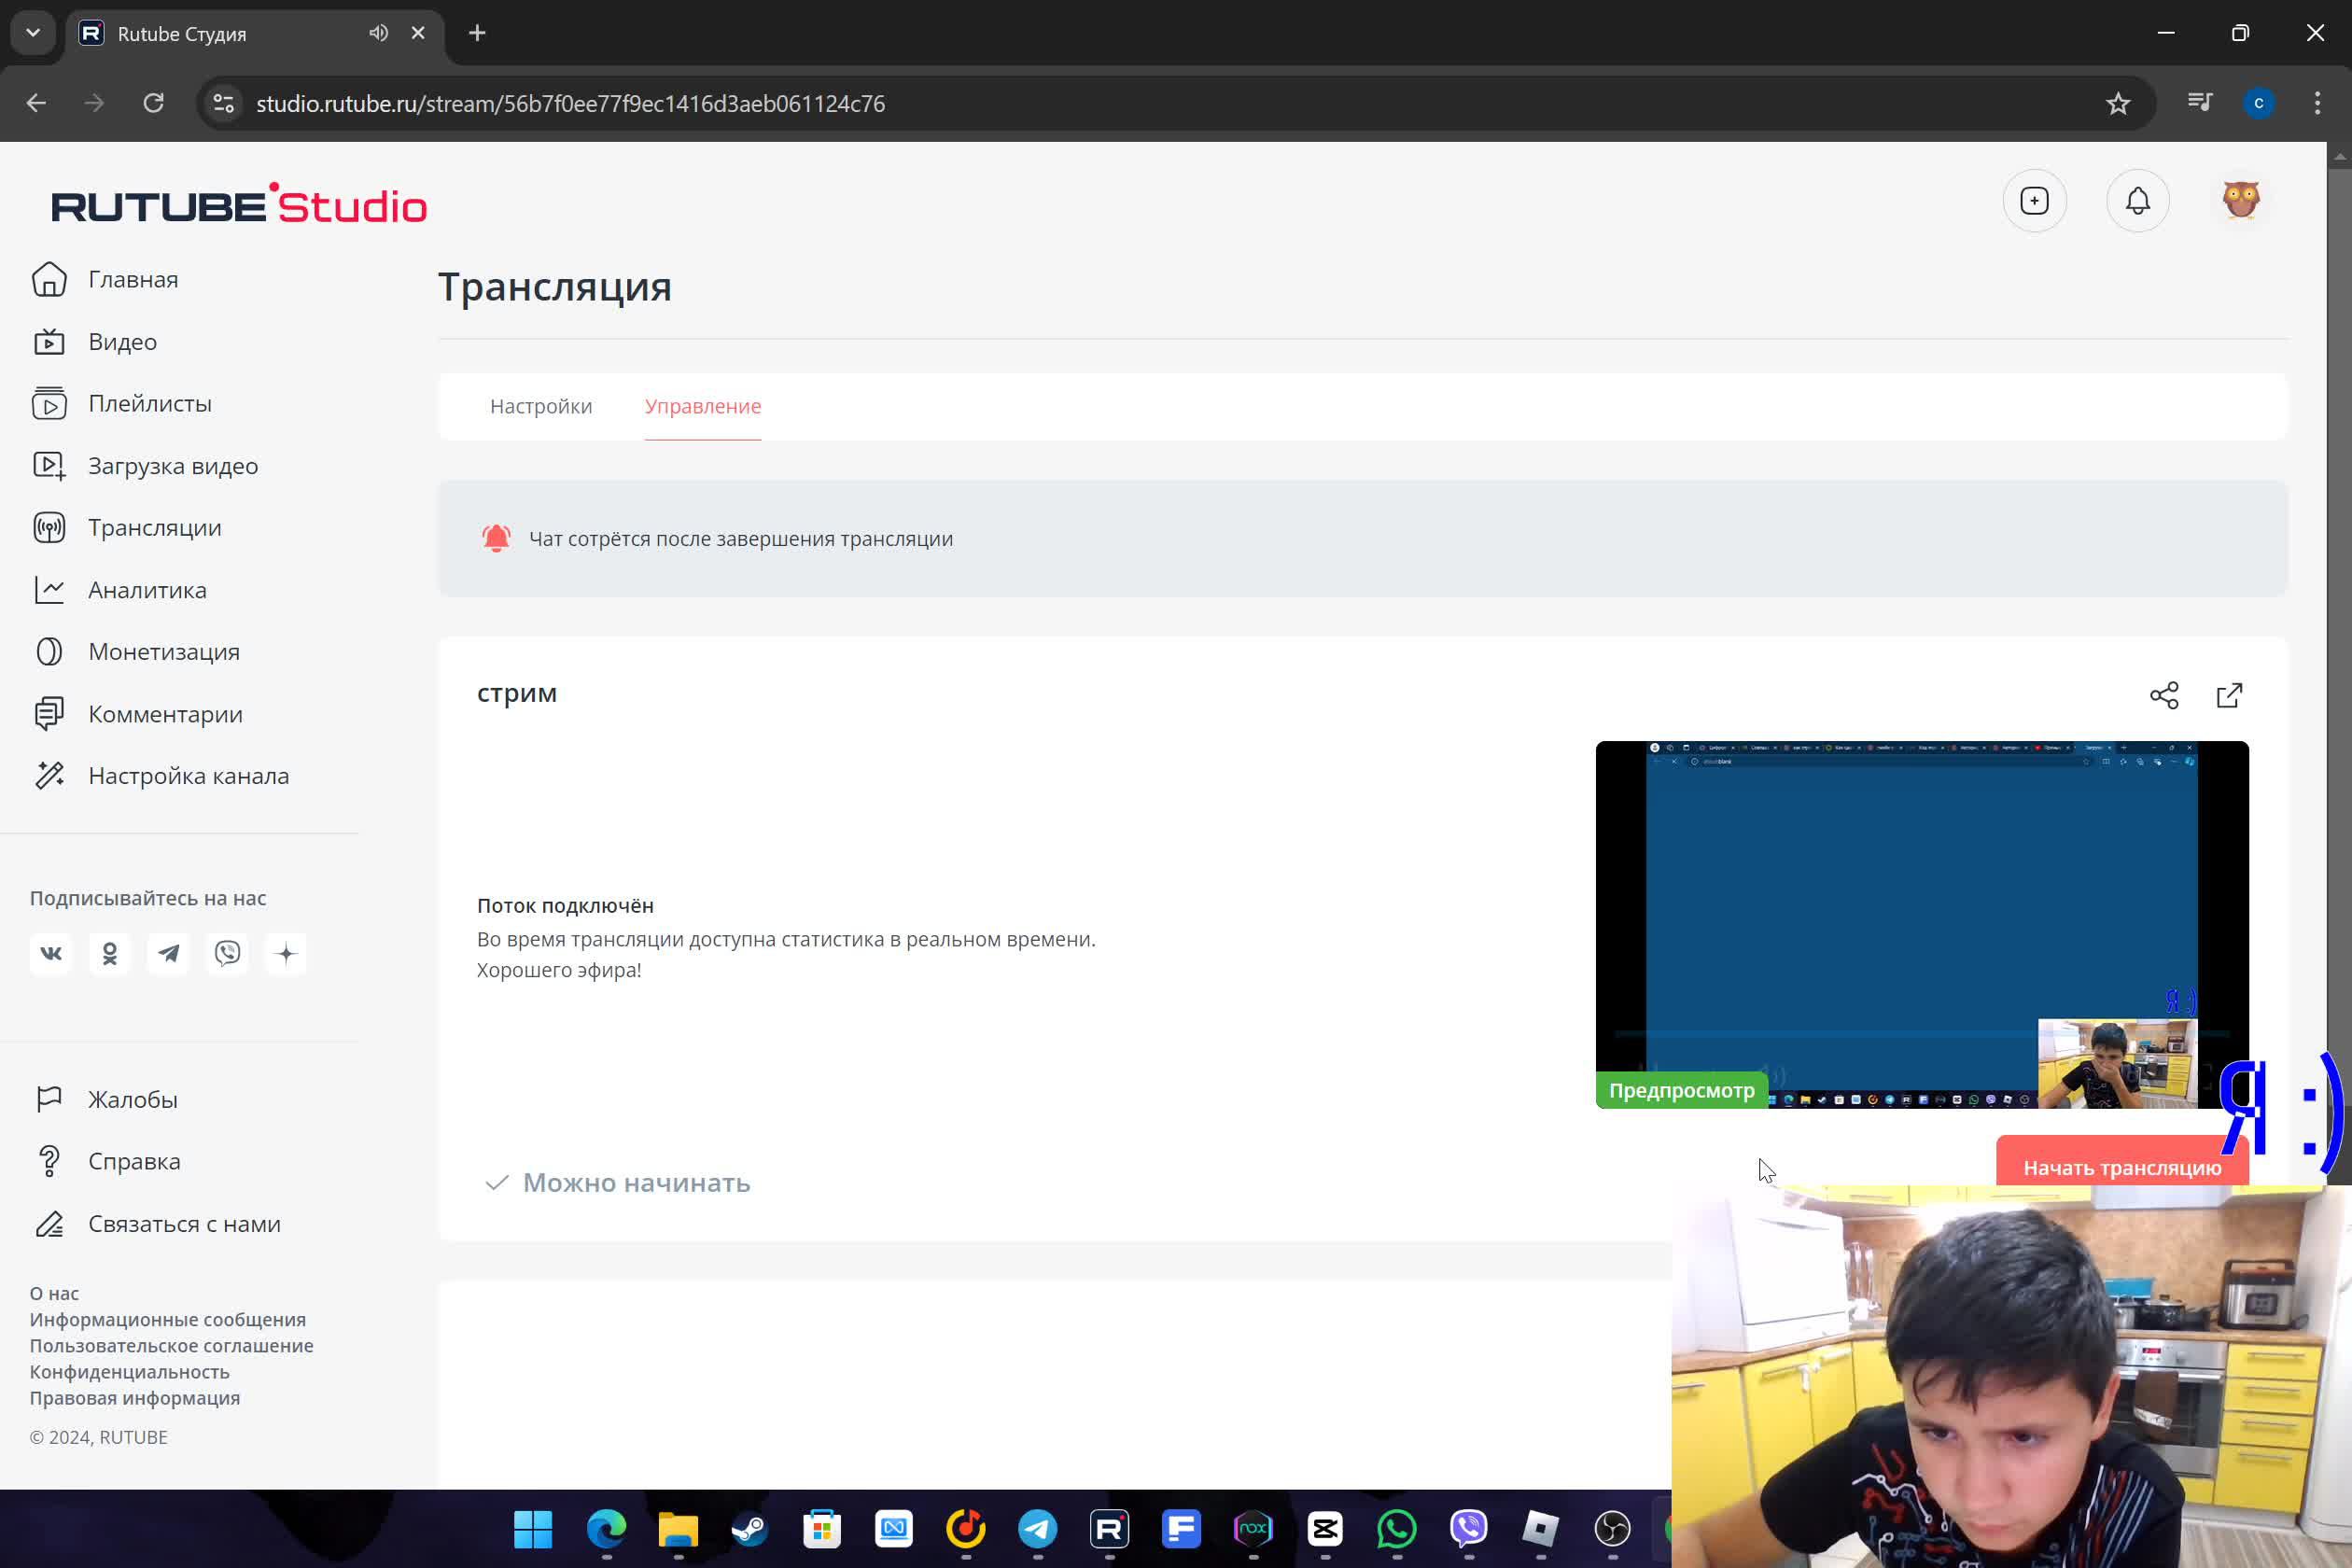Open notifications bell
This screenshot has height=1568, width=2352.
(x=2138, y=201)
